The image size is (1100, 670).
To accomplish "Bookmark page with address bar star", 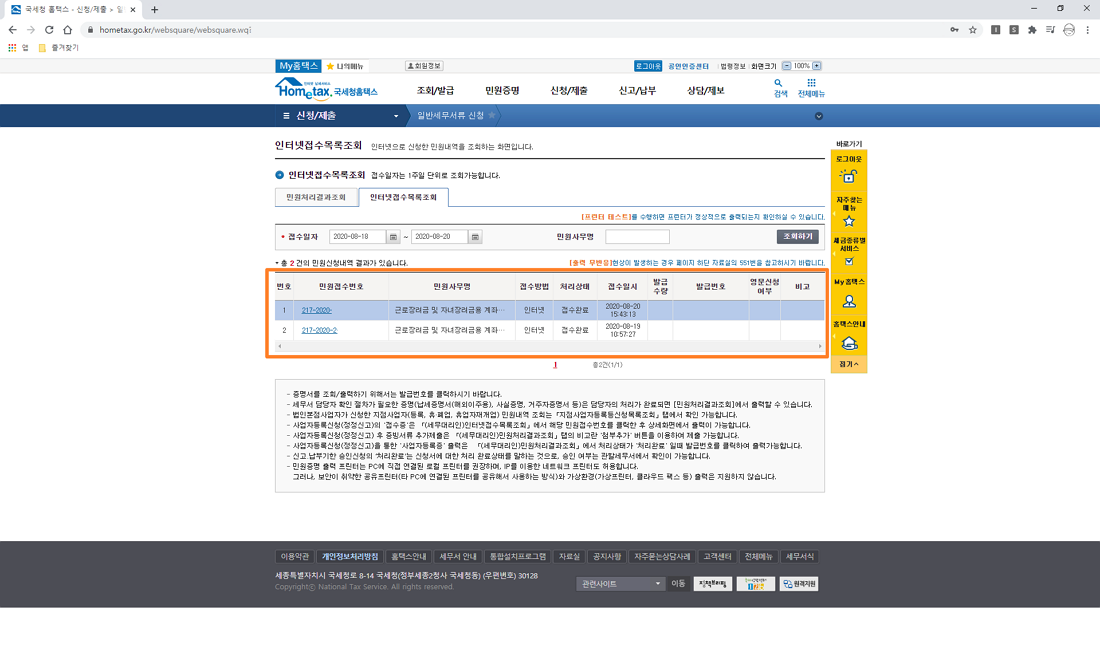I will coord(973,29).
